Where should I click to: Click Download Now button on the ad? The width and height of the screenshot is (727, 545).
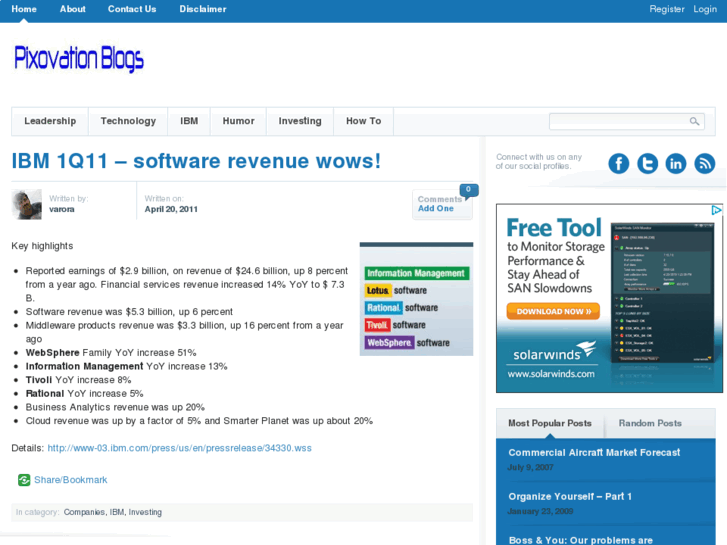click(x=554, y=311)
